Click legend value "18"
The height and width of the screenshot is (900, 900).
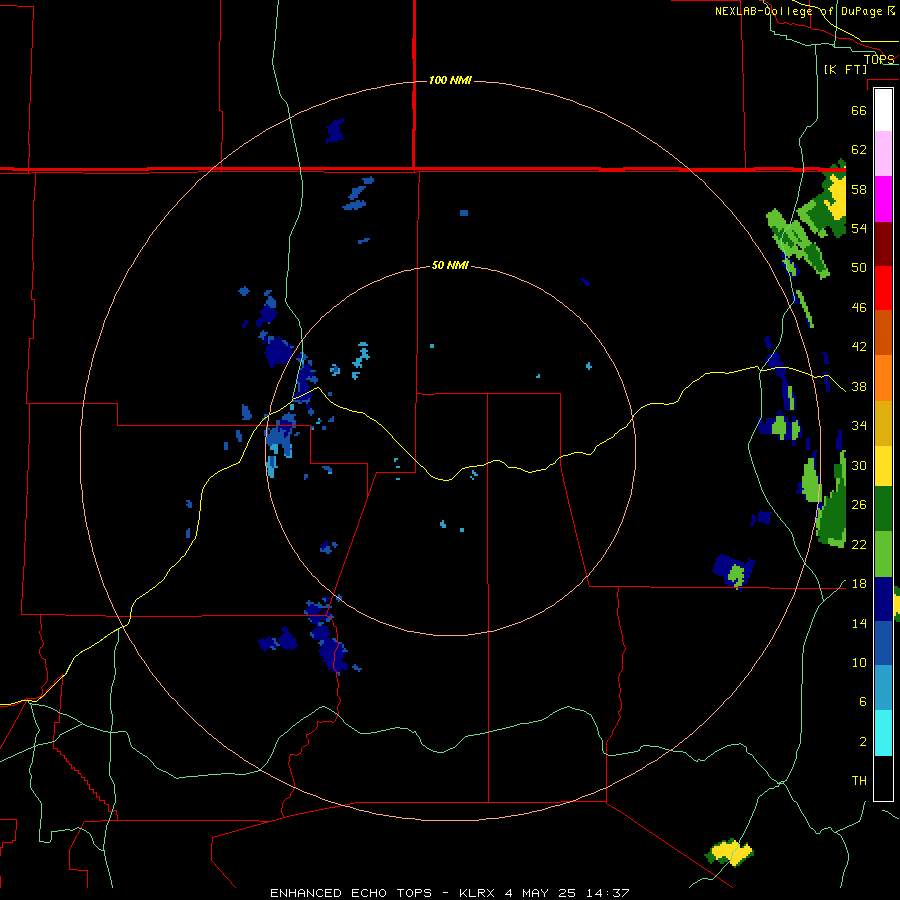pos(859,584)
